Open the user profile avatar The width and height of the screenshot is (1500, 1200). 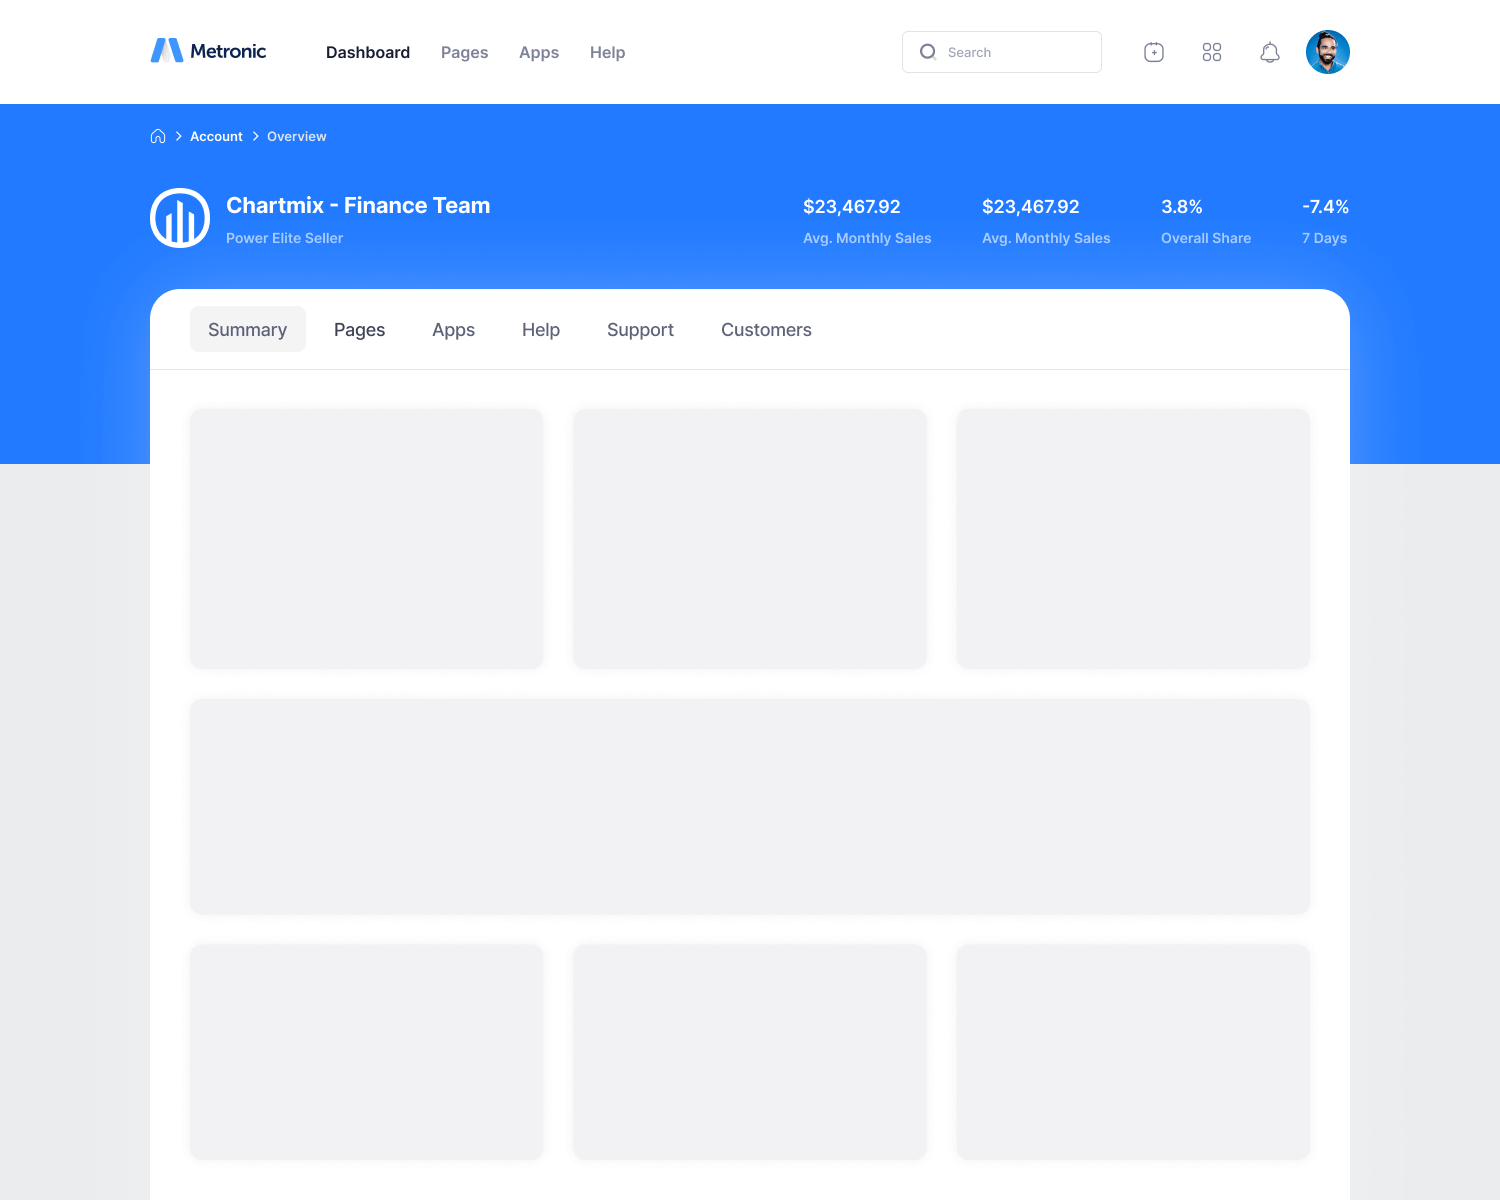[1327, 52]
